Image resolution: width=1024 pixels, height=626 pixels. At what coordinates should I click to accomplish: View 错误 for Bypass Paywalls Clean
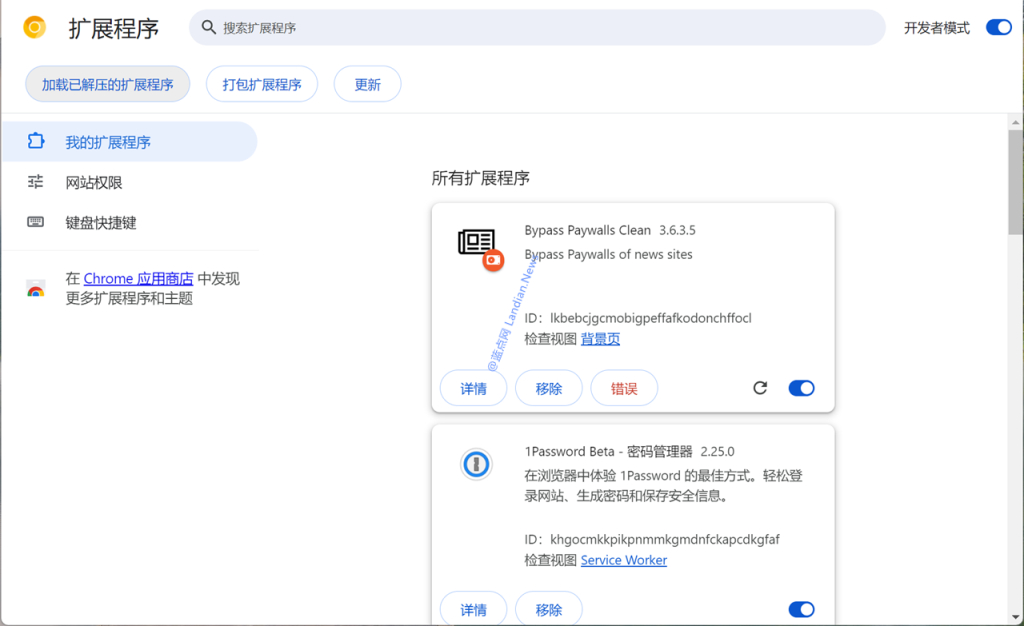click(624, 388)
